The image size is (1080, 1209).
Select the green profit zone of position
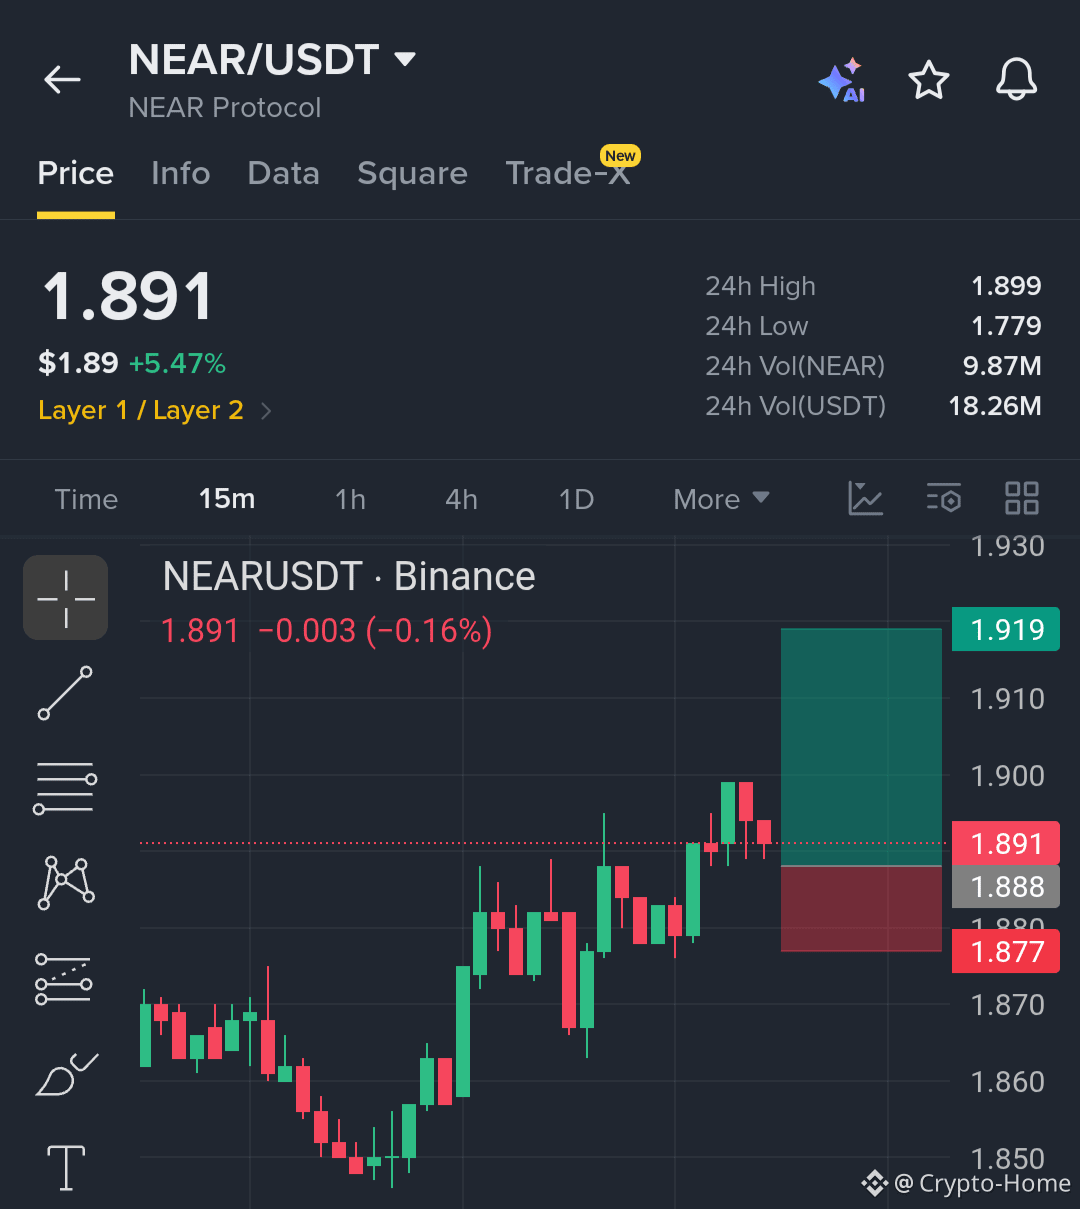coord(861,747)
